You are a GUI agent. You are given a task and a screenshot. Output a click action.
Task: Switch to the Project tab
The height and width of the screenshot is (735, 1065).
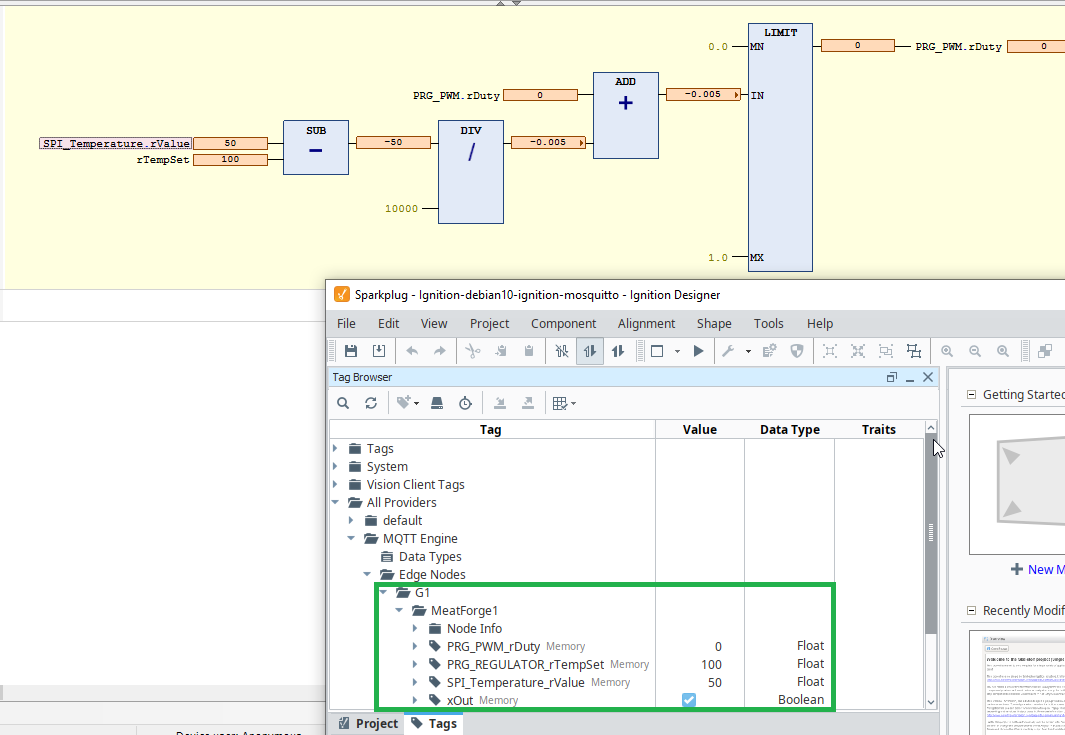[367, 723]
